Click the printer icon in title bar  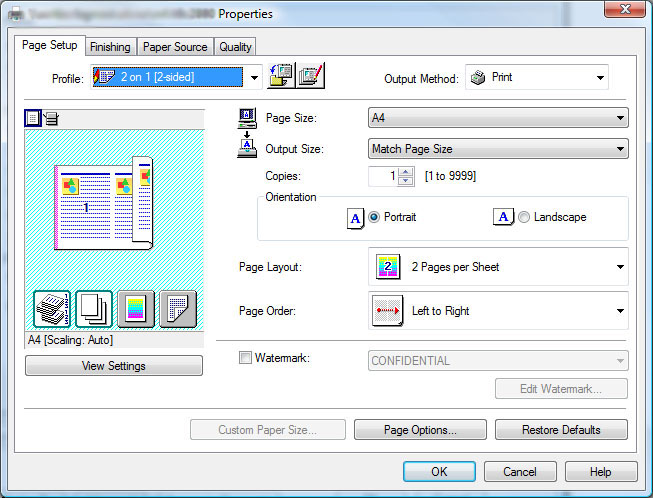click(16, 14)
